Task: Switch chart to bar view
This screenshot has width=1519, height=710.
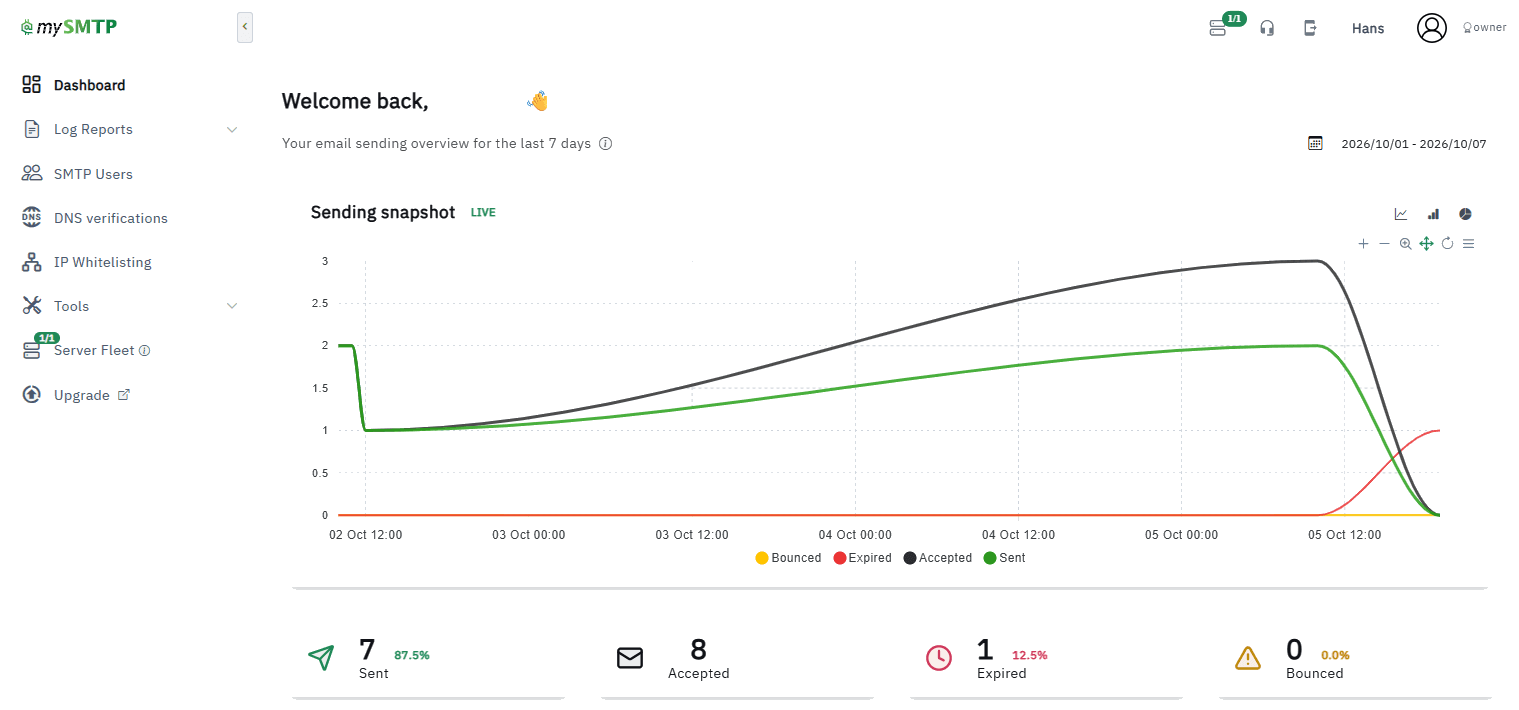Action: (1433, 214)
